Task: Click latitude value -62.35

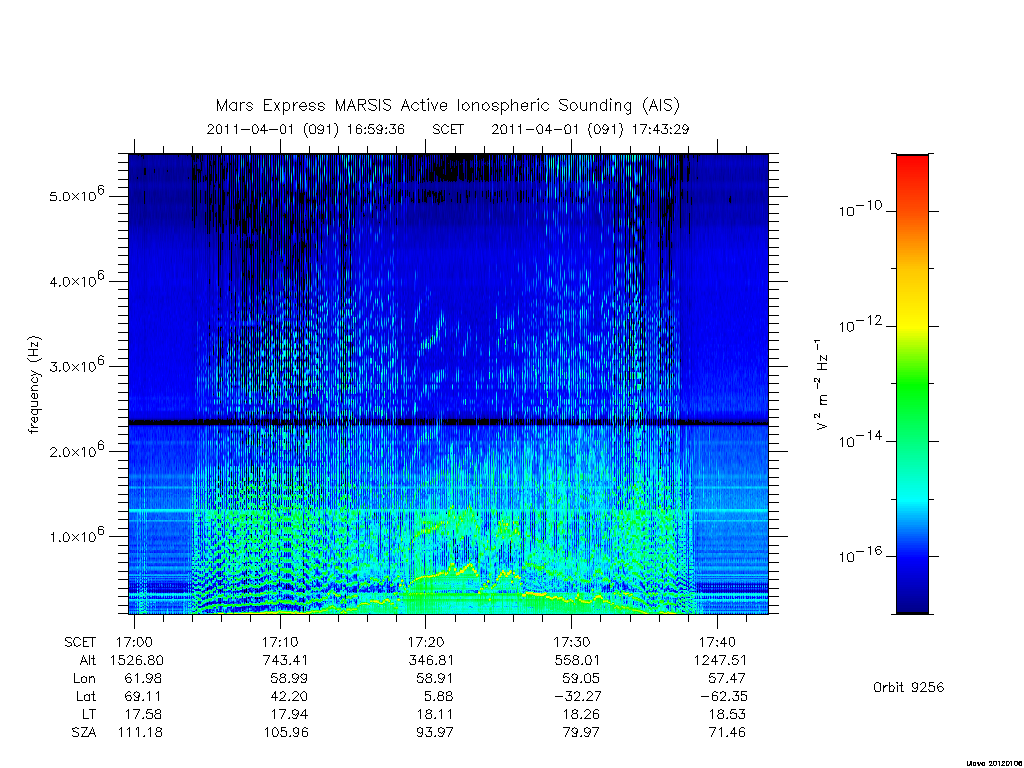Action: (724, 696)
